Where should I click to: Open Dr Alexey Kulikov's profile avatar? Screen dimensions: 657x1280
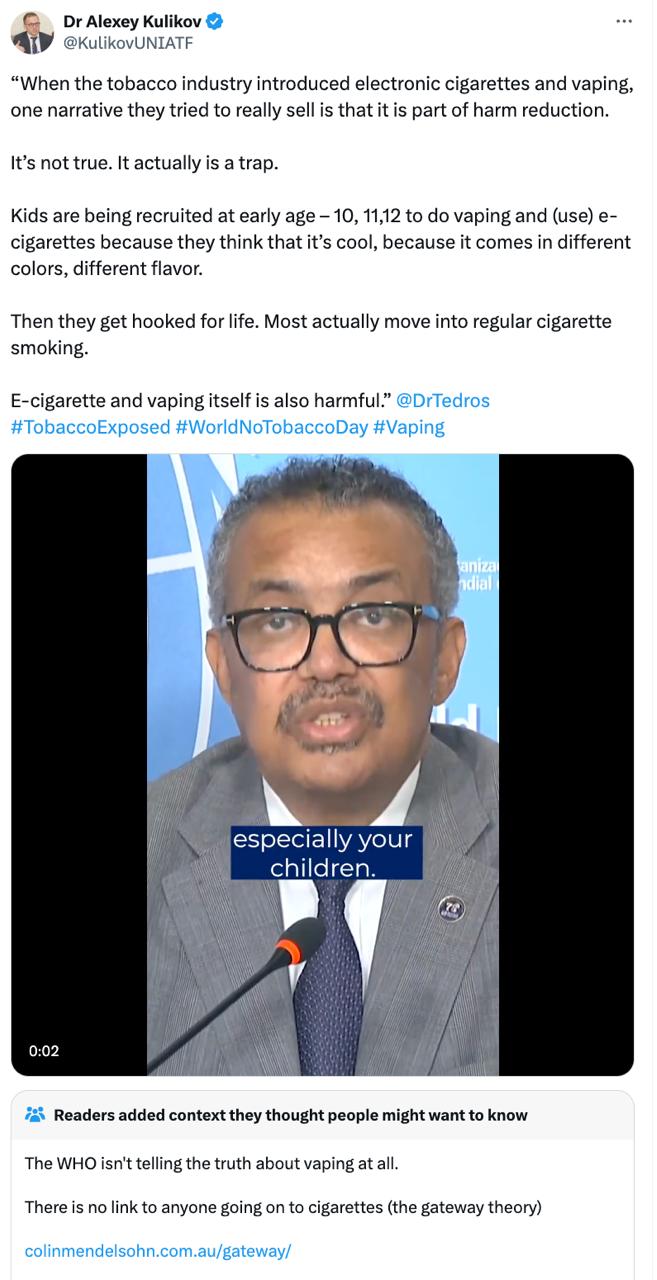(32, 33)
